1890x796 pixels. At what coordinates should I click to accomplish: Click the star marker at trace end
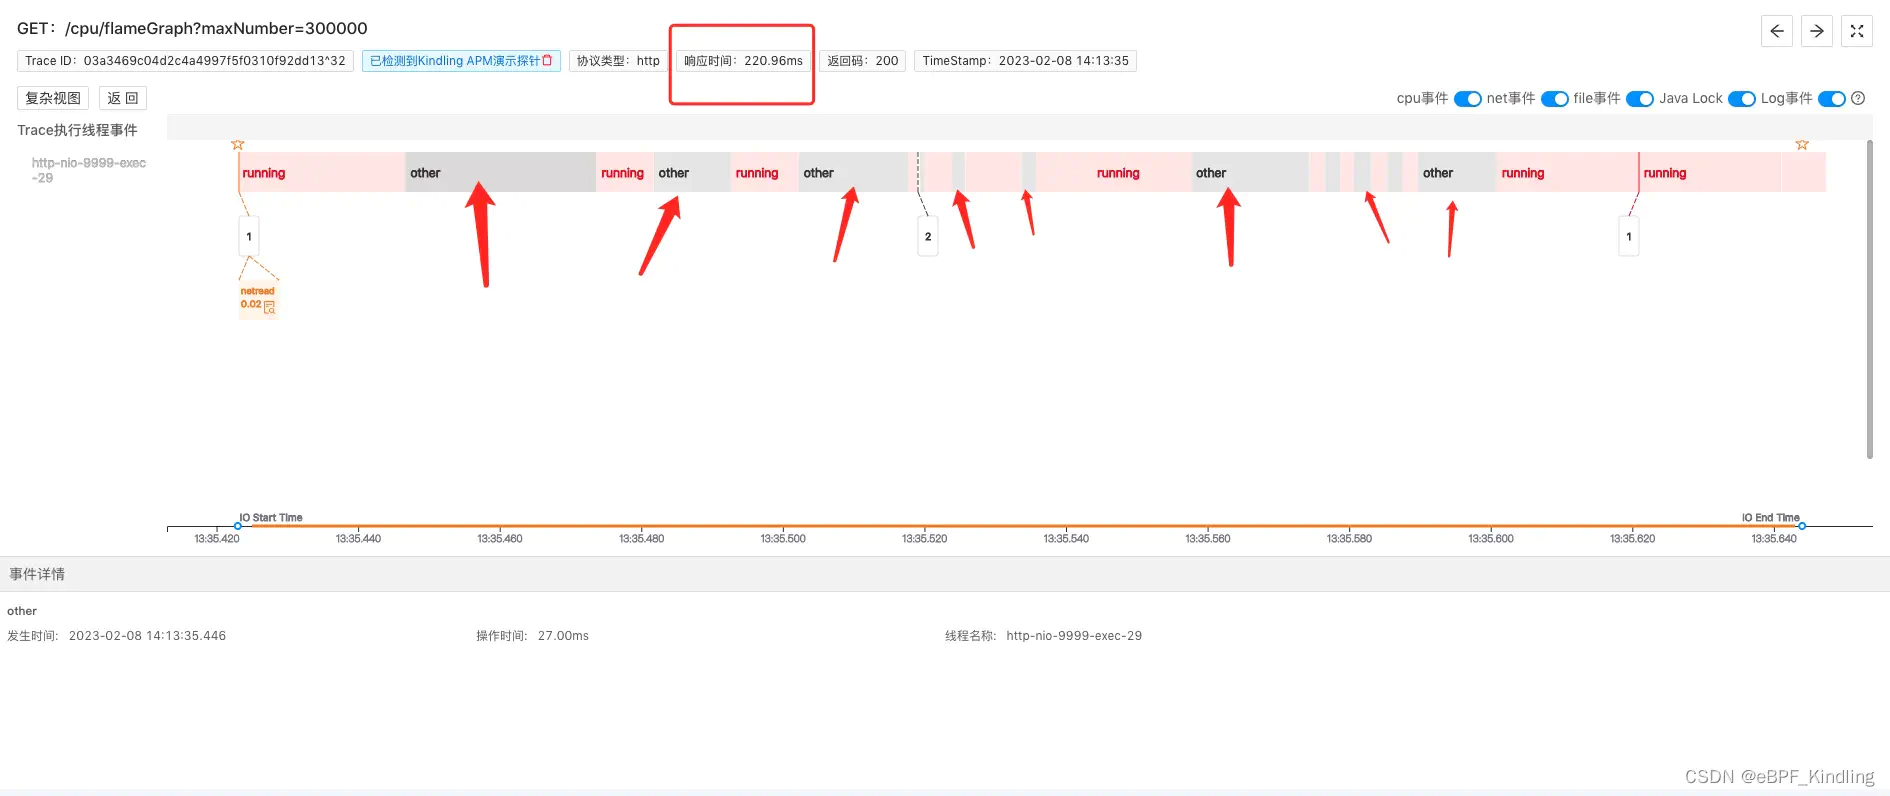(x=1802, y=145)
